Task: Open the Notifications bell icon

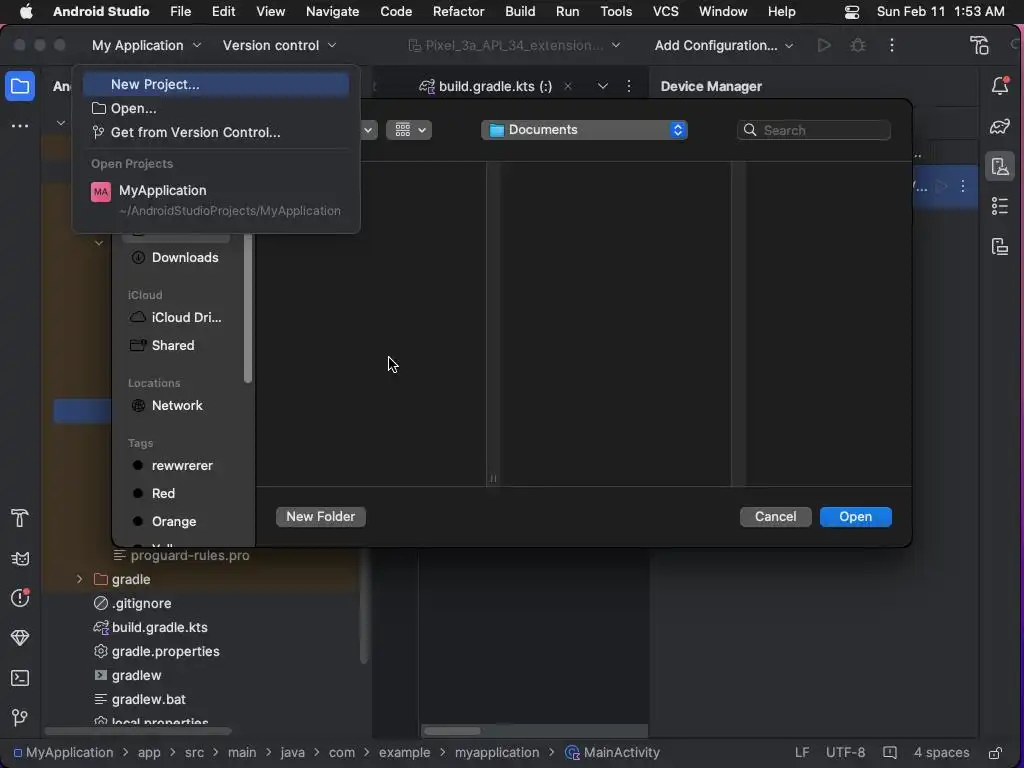Action: click(1000, 86)
